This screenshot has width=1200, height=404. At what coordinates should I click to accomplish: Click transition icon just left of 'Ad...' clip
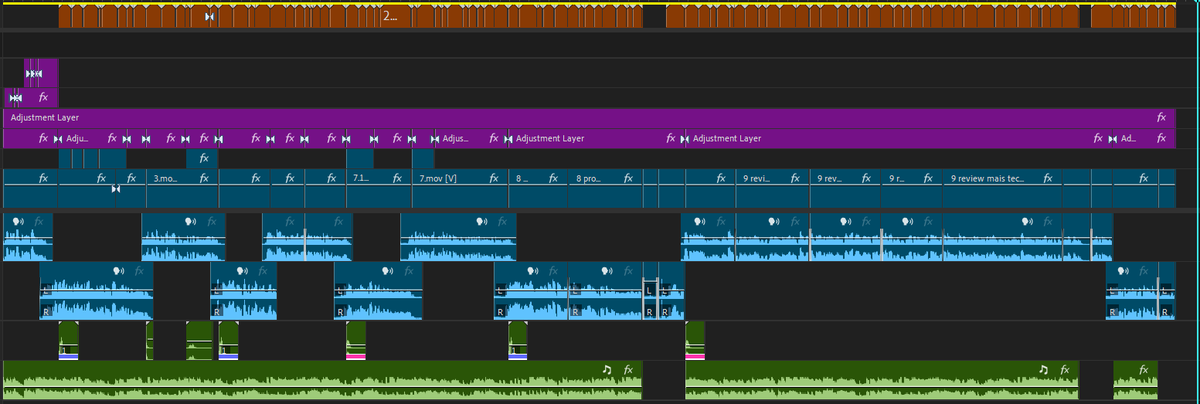coord(1112,139)
